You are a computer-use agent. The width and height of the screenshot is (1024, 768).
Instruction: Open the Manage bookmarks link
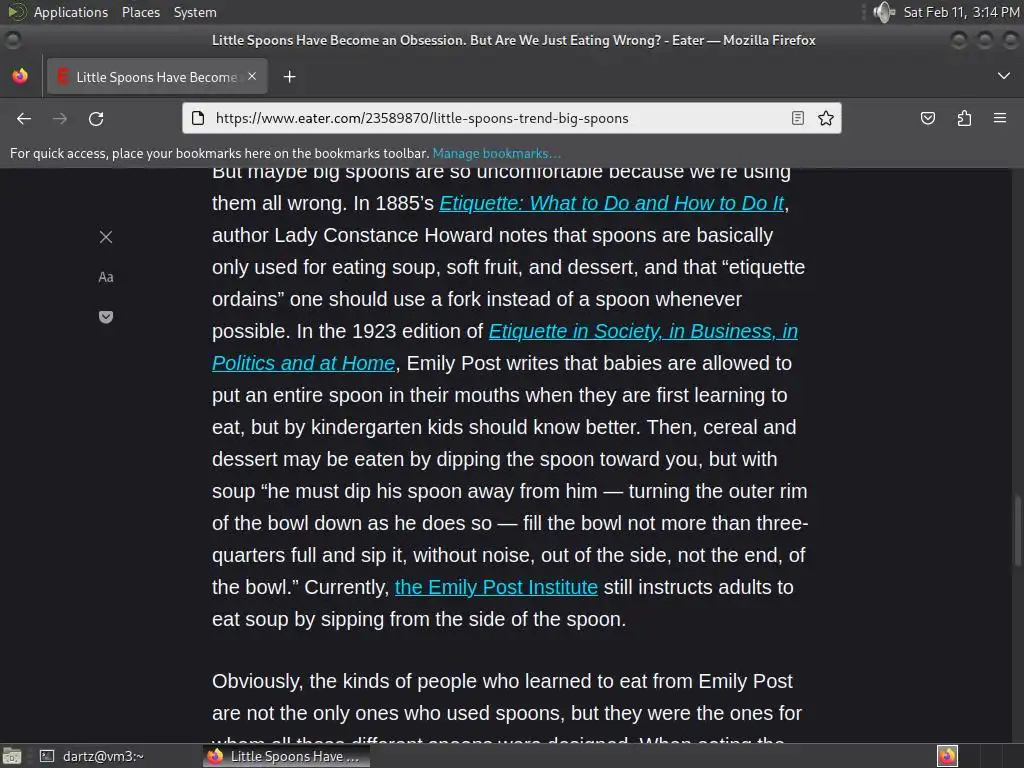coord(496,153)
